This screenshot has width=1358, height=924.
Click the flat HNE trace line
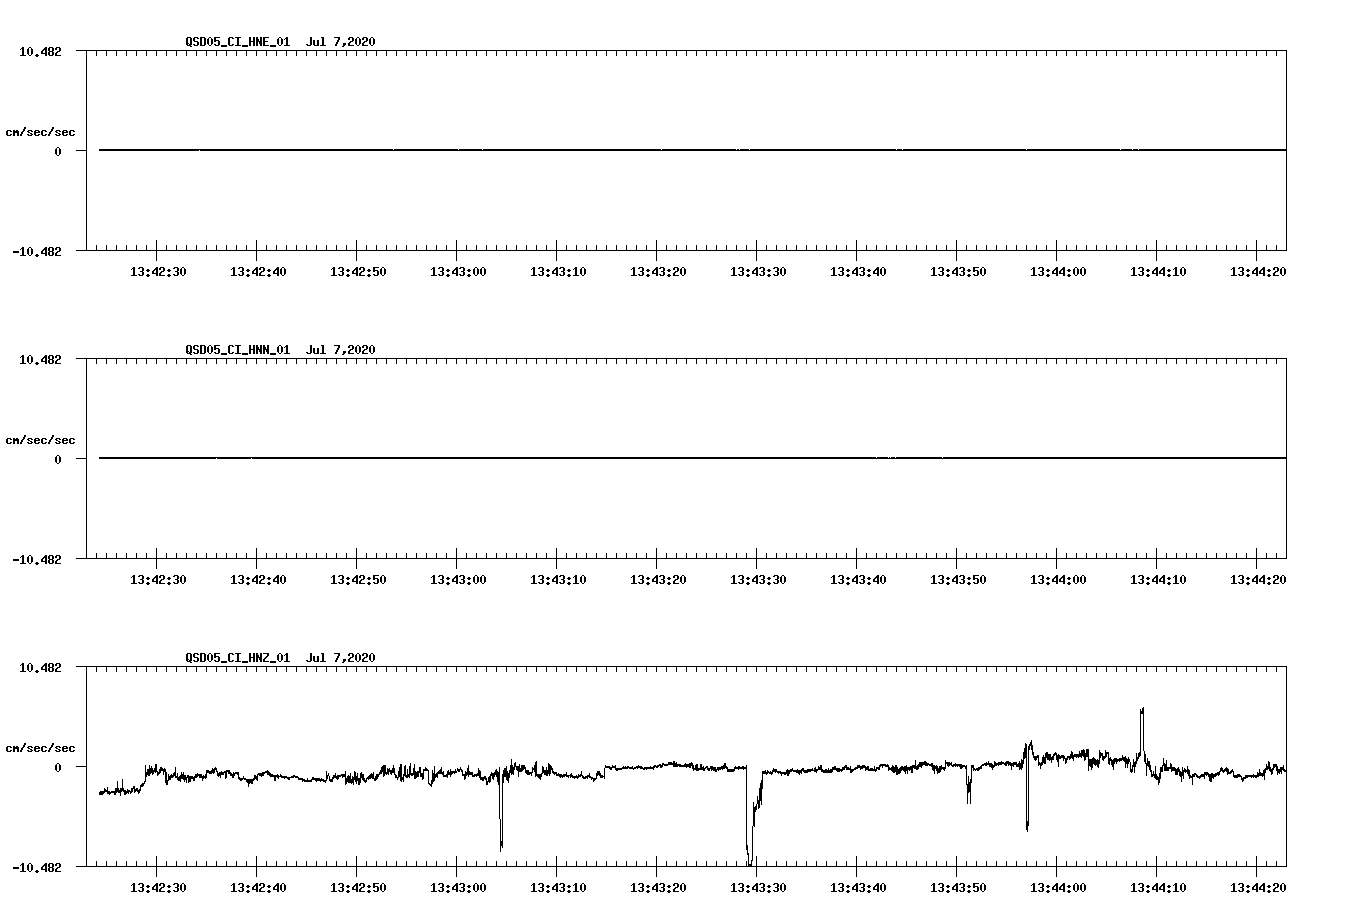[x=692, y=150]
